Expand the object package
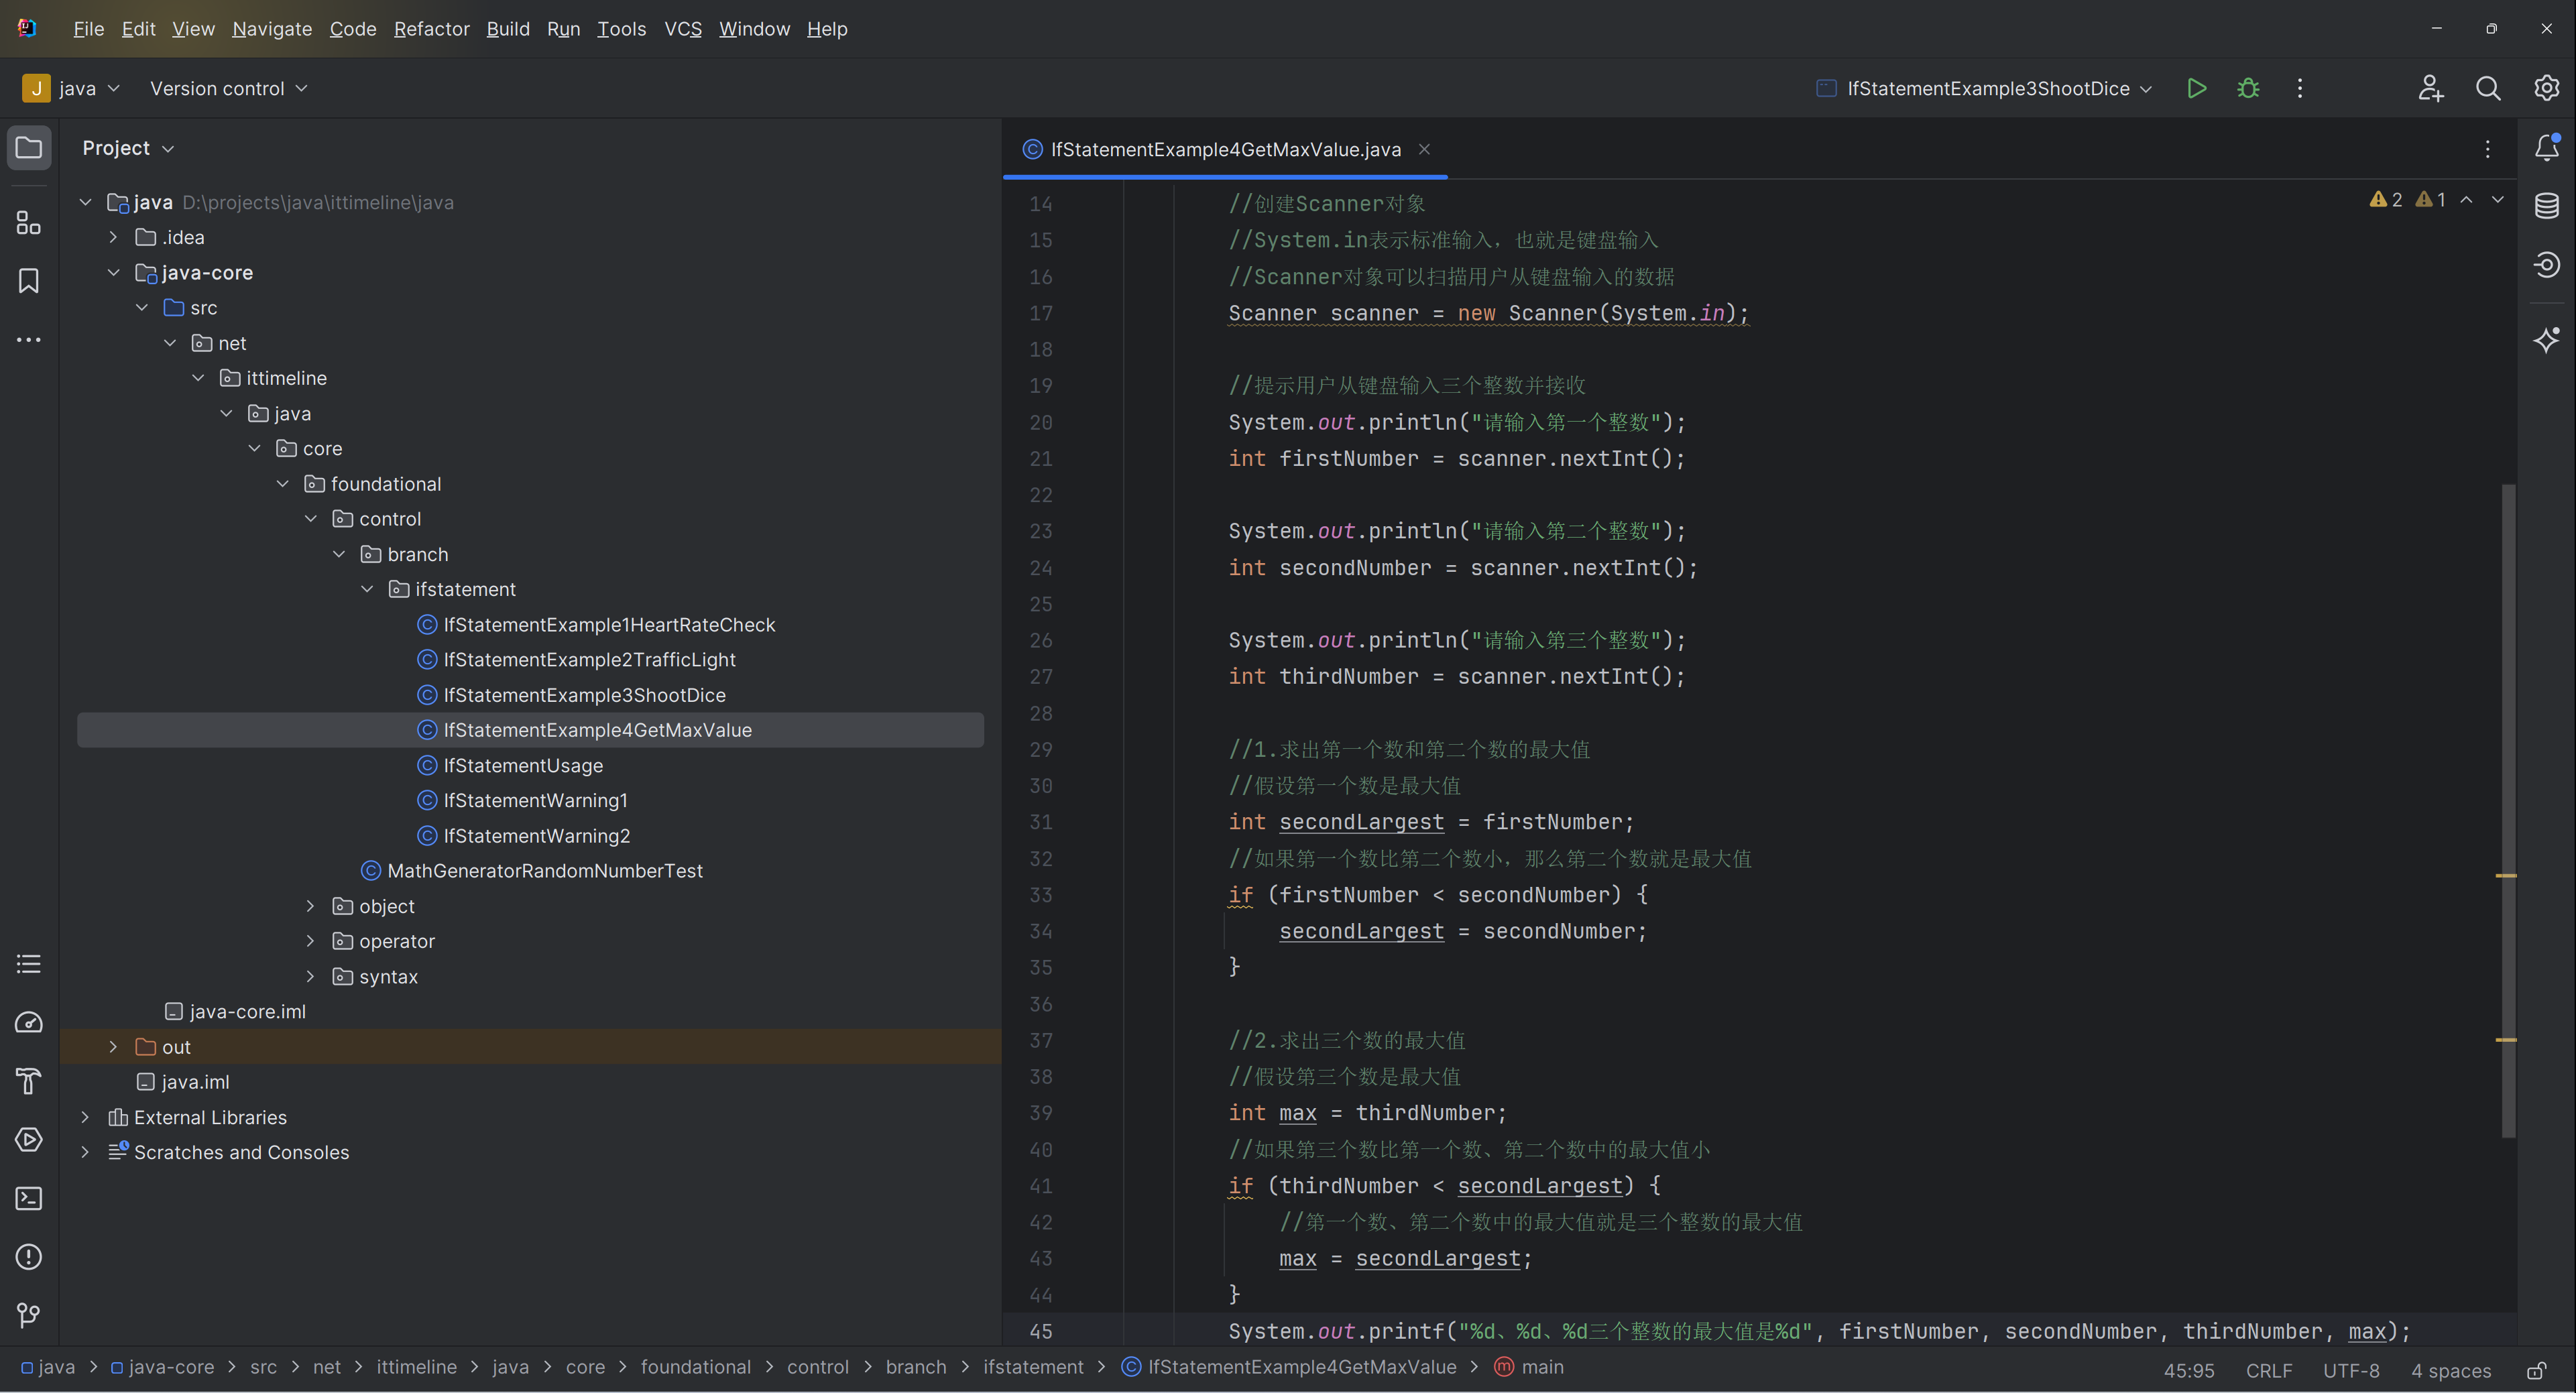This screenshot has height=1393, width=2576. 310,906
